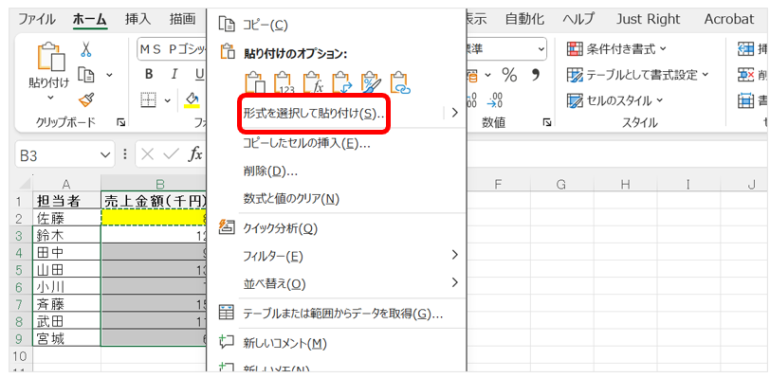Choose the Paste Transpose option
The height and width of the screenshot is (378, 770).
[x=343, y=83]
